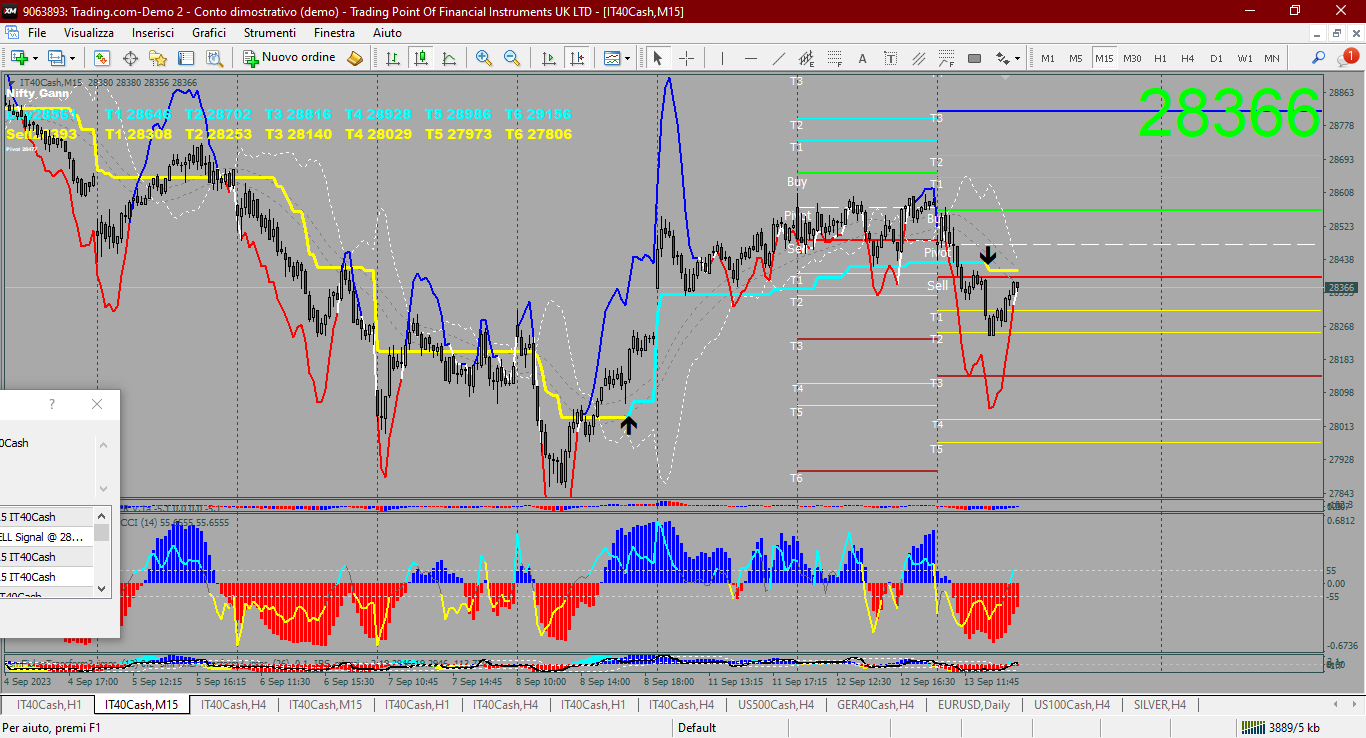Open the Visualizza menu
The image size is (1366, 738).
89,33
